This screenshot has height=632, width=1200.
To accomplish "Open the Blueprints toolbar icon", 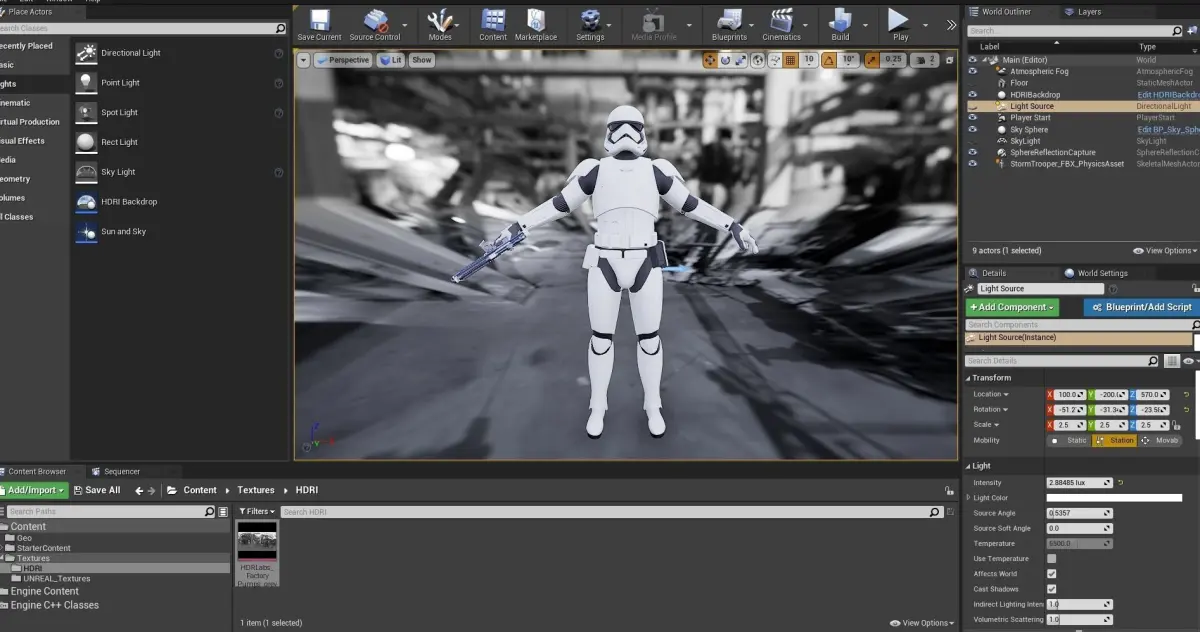I will pos(729,21).
